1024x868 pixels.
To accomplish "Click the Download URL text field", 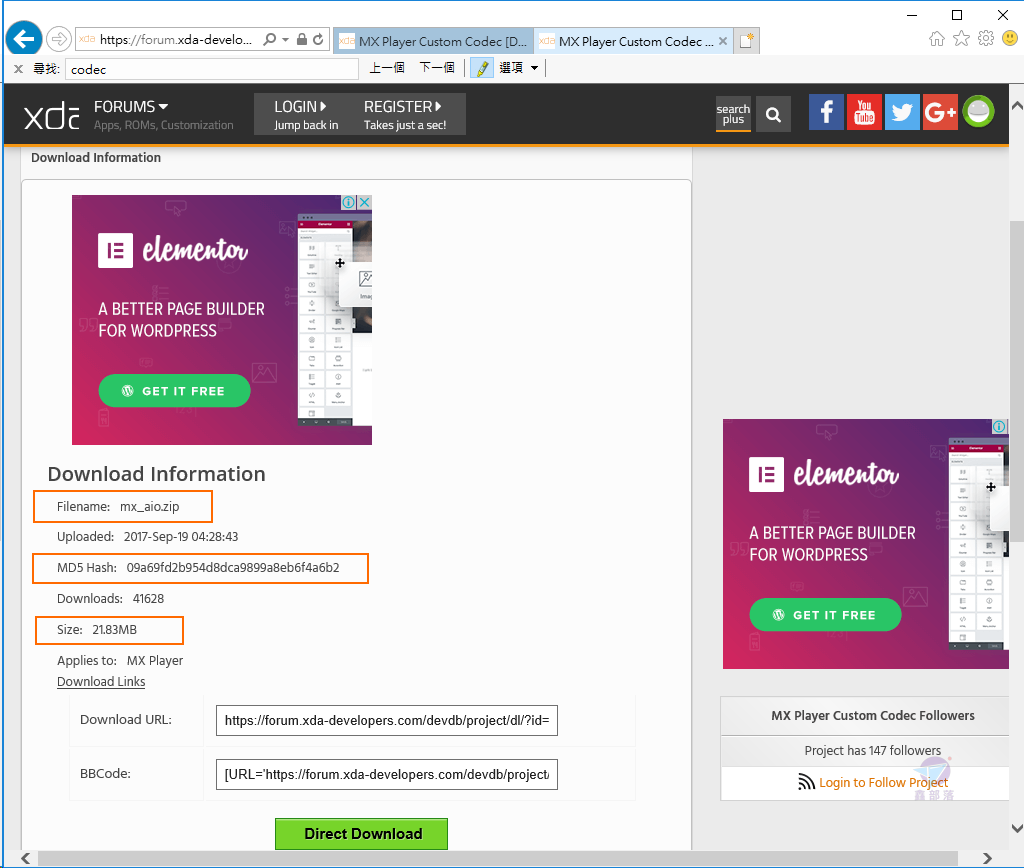I will 387,720.
